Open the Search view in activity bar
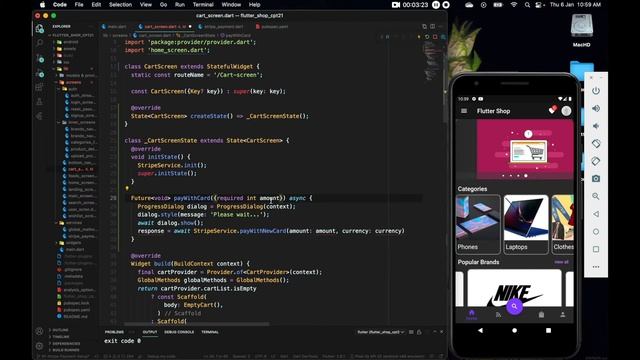Image resolution: width=640 pixels, height=360 pixels. click(40, 42)
